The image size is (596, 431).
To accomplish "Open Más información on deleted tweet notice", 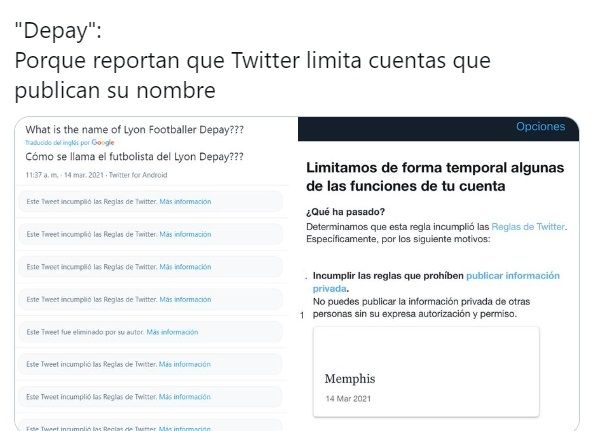I will [x=172, y=332].
